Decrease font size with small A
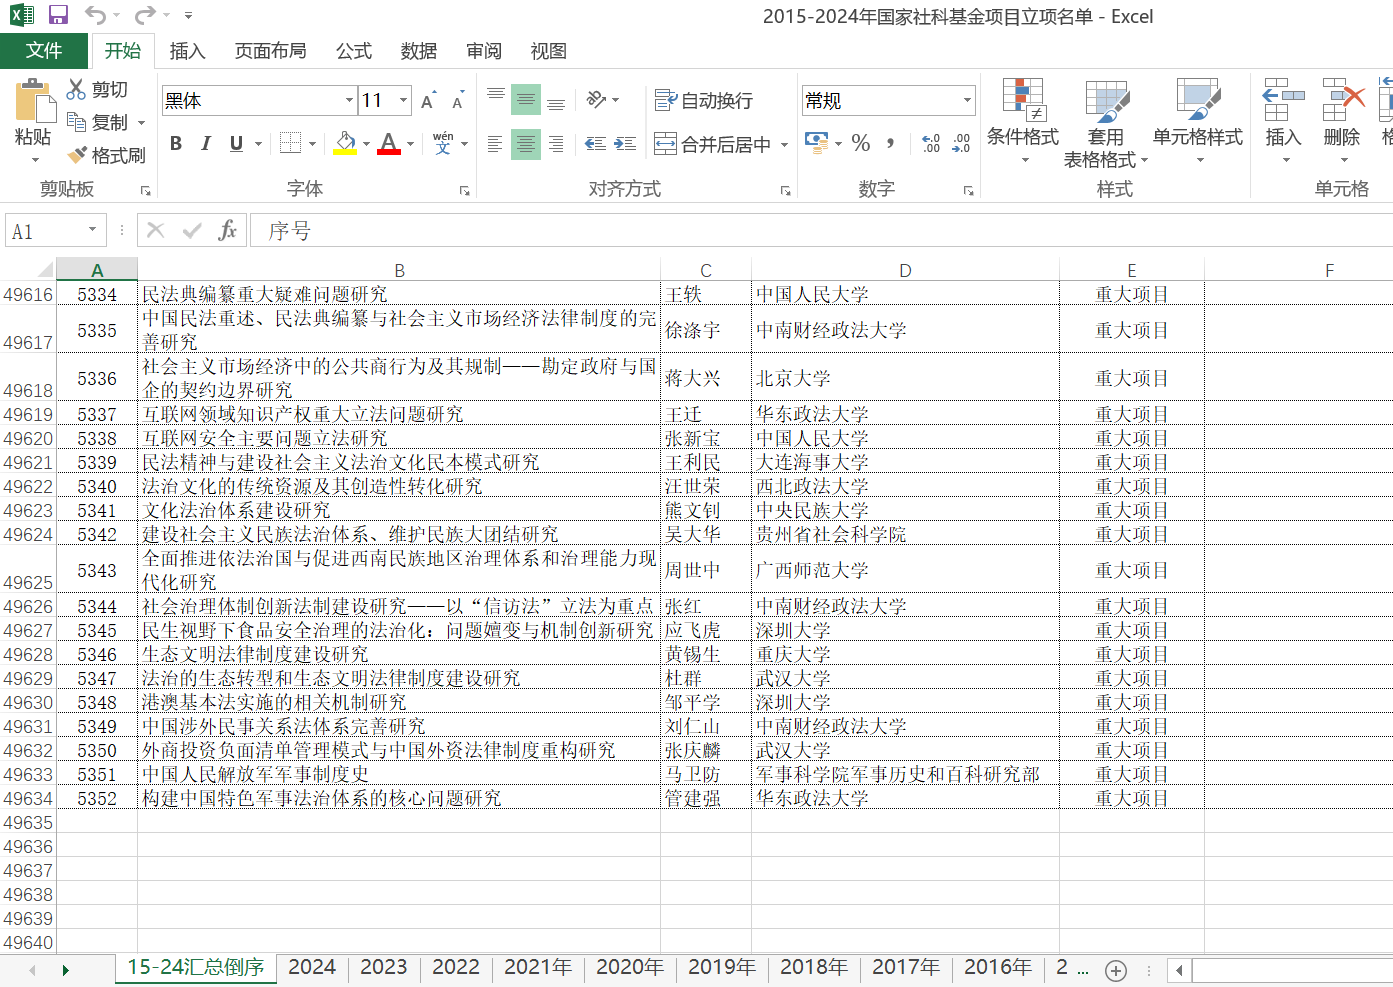The image size is (1393, 987). pos(457,101)
